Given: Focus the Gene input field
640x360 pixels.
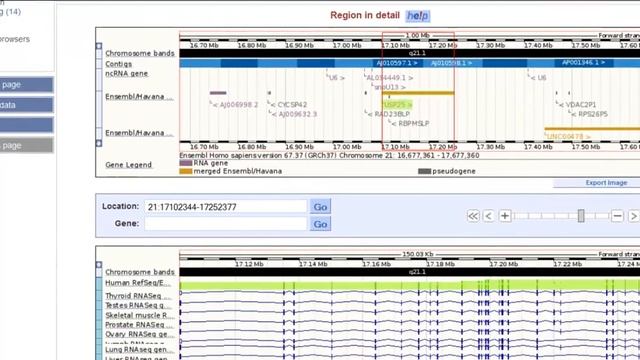Looking at the screenshot, I should pos(225,224).
